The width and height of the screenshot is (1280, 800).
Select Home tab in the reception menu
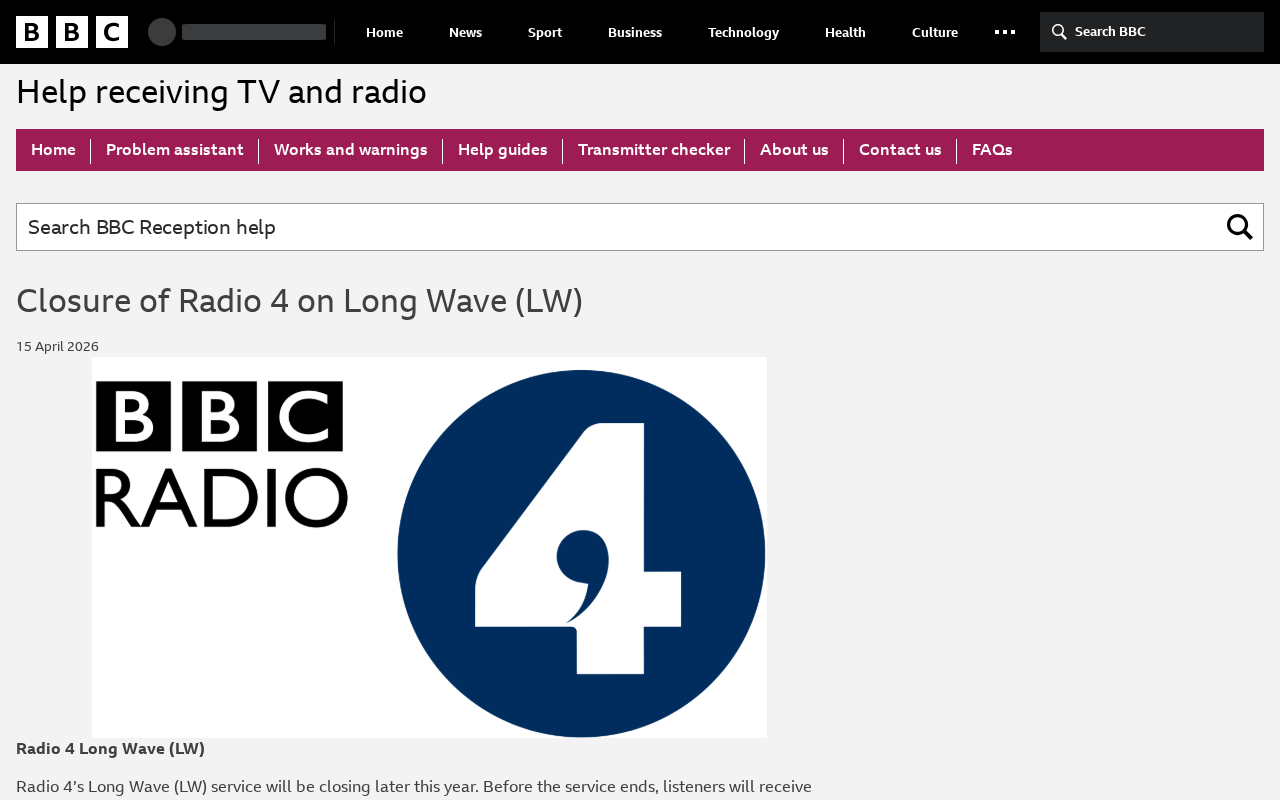click(53, 150)
